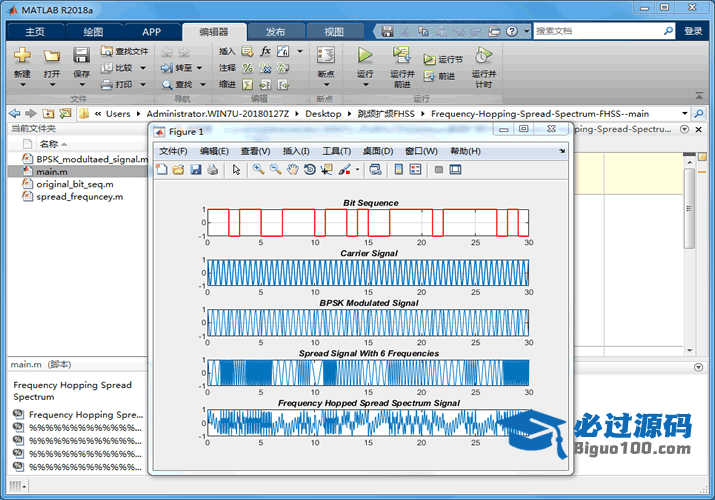Click the Advance (前进) button
715x500 pixels.
[x=439, y=76]
